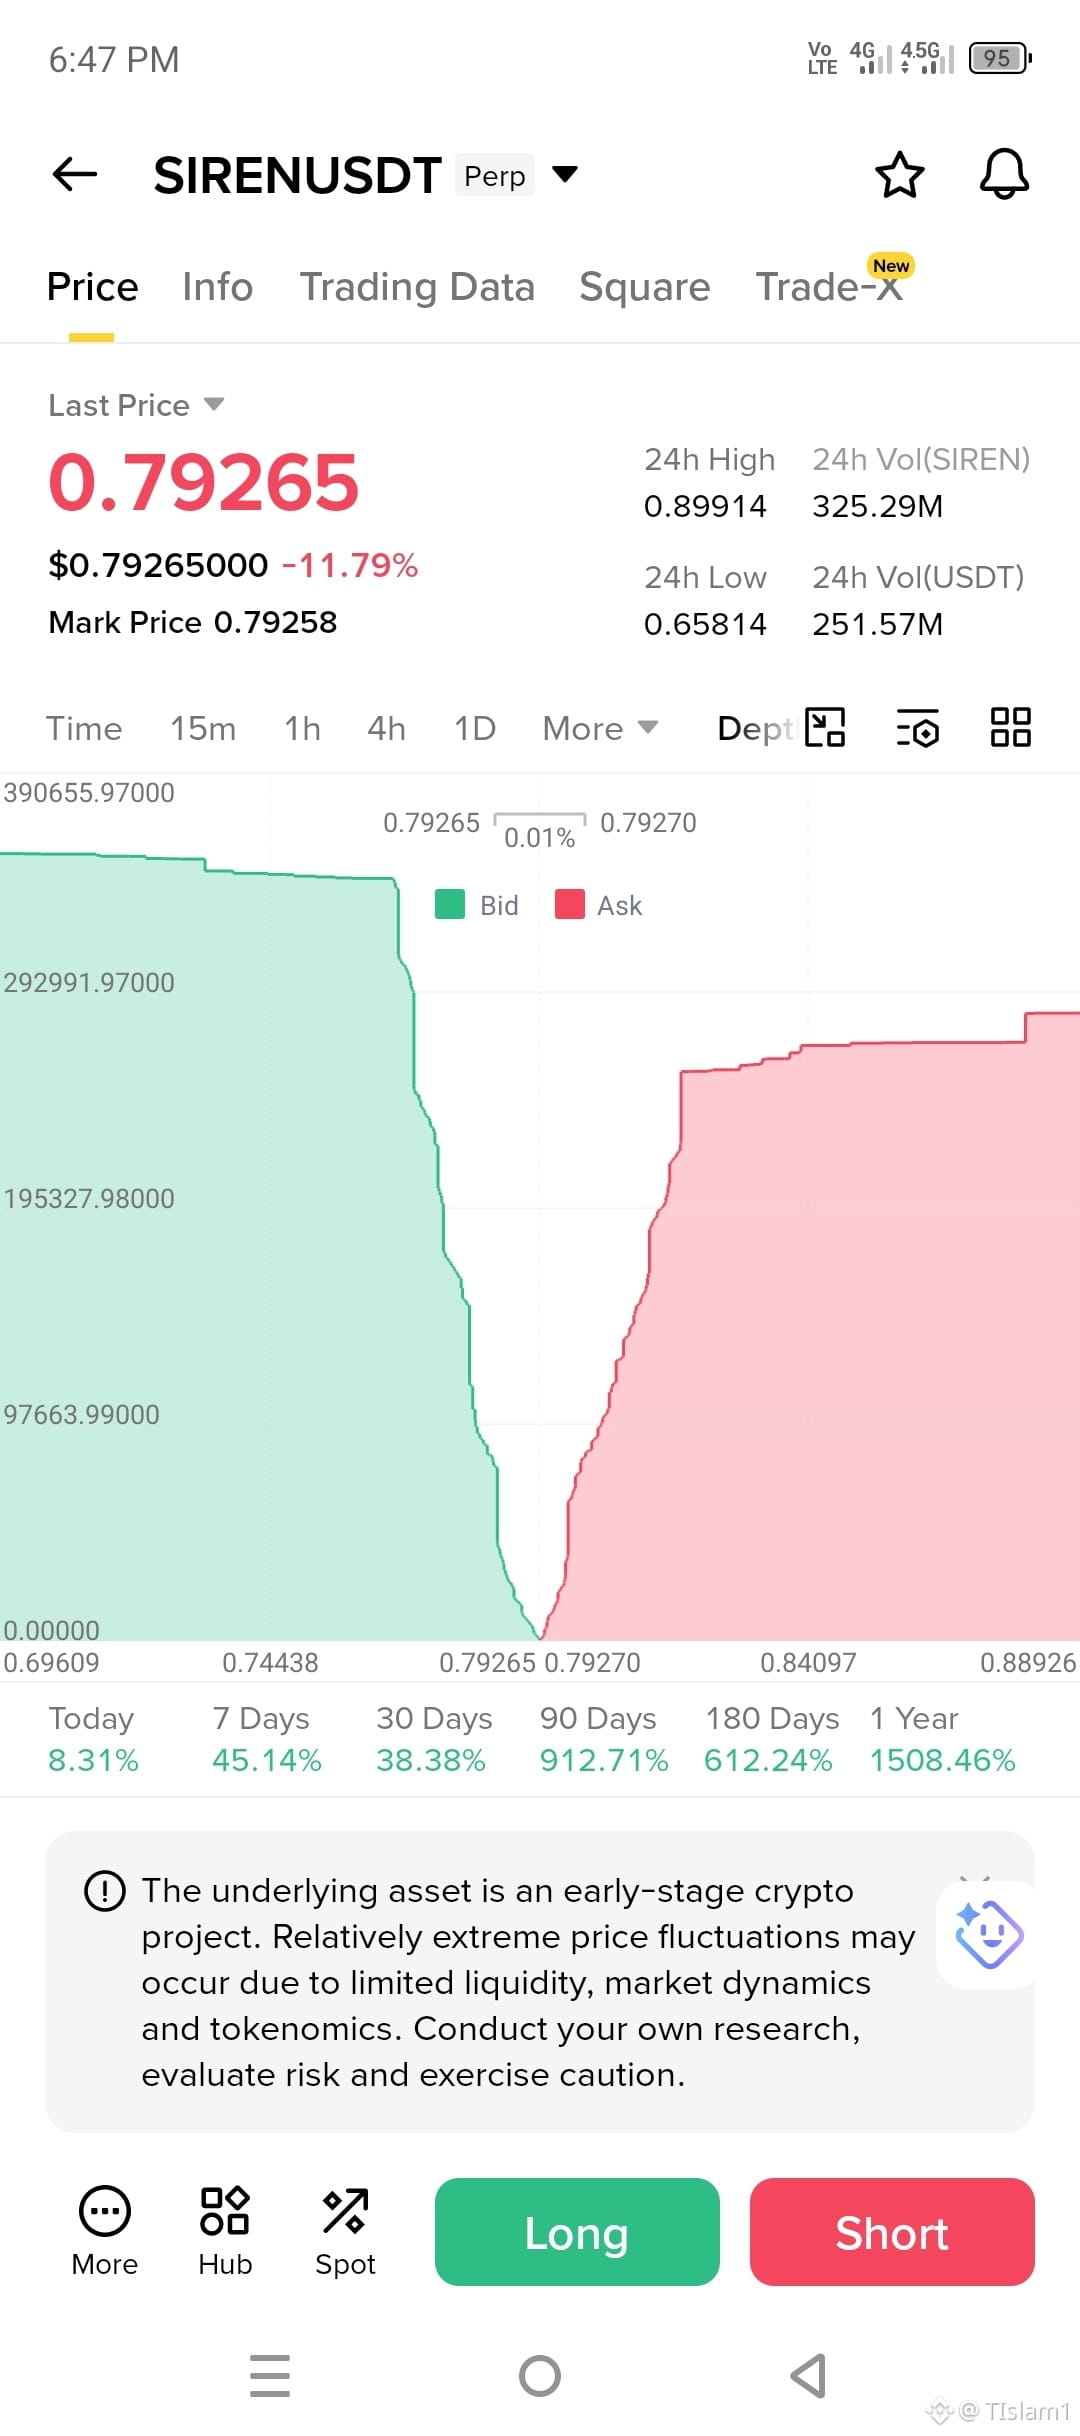Open the More menu icon

tap(105, 2231)
